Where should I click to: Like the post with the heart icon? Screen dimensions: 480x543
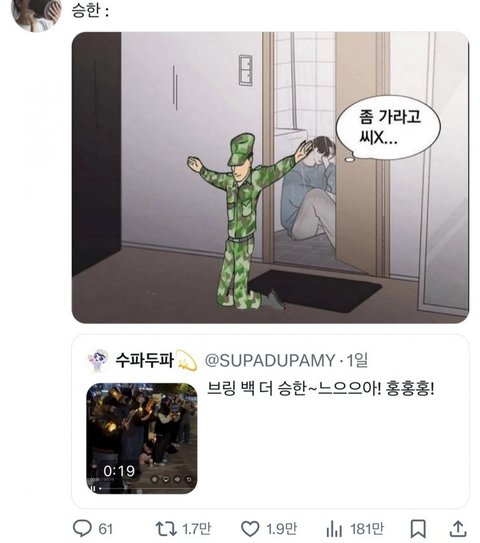tap(250, 529)
